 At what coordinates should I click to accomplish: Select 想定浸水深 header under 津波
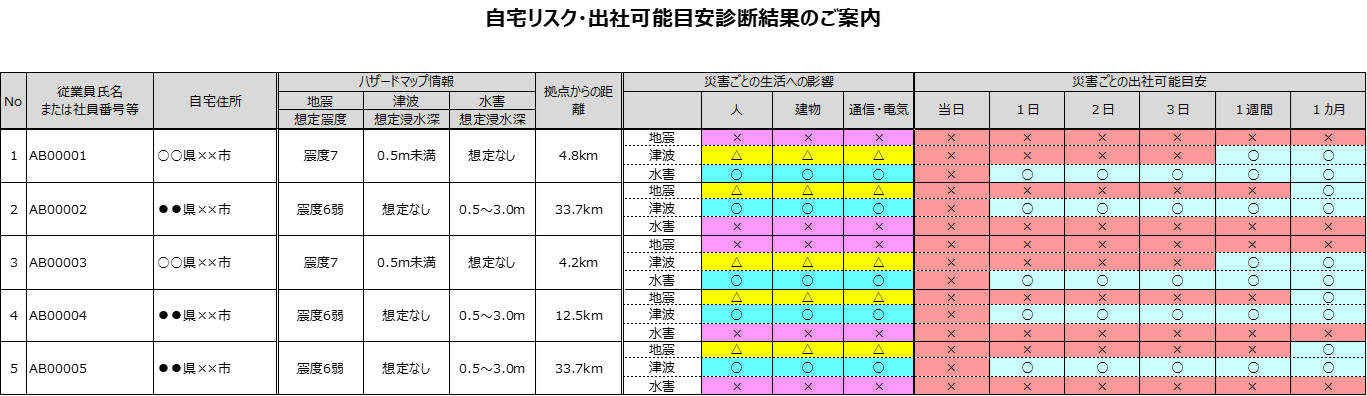coord(406,119)
